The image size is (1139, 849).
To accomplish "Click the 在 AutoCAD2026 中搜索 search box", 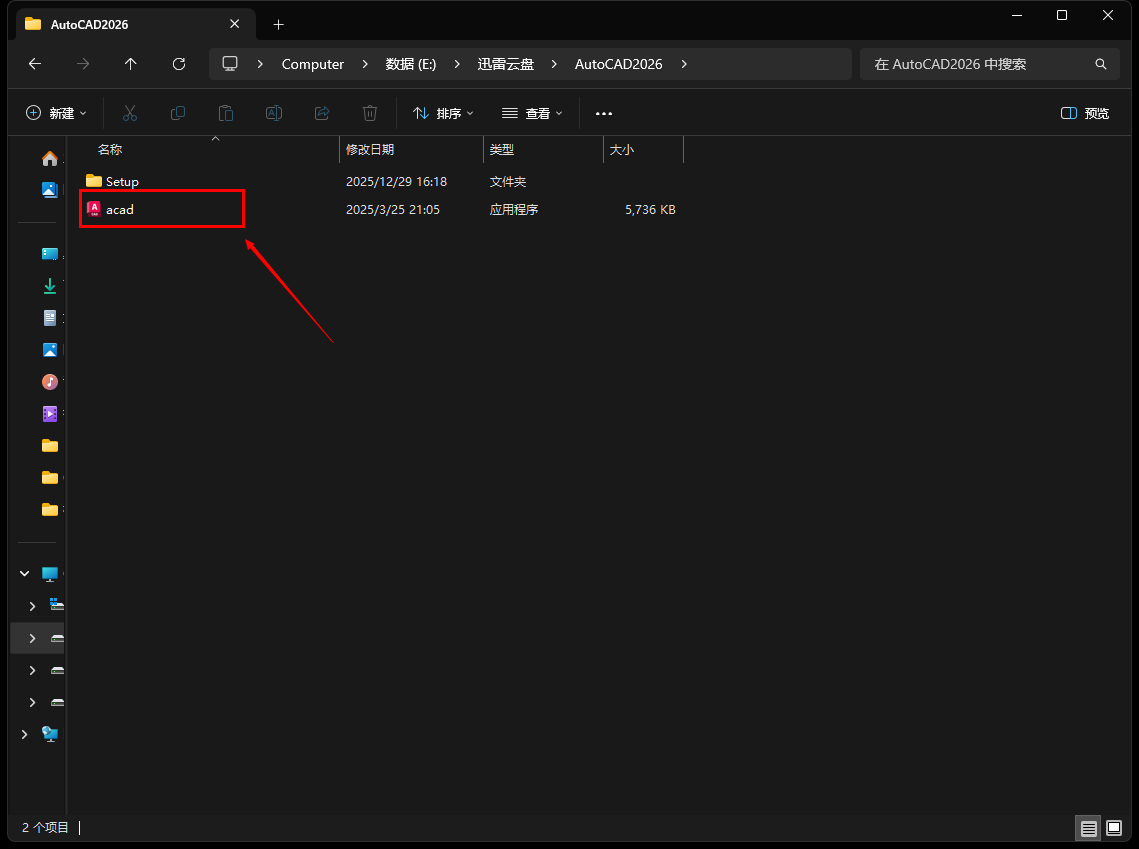I will 980,64.
